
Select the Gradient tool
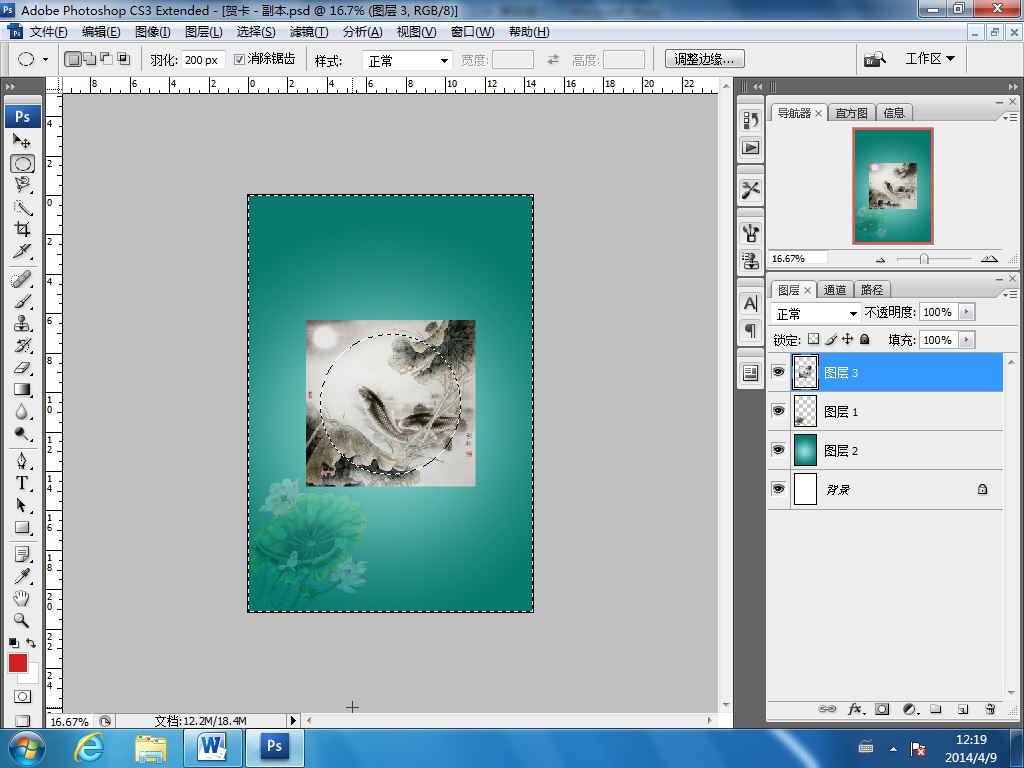click(22, 389)
